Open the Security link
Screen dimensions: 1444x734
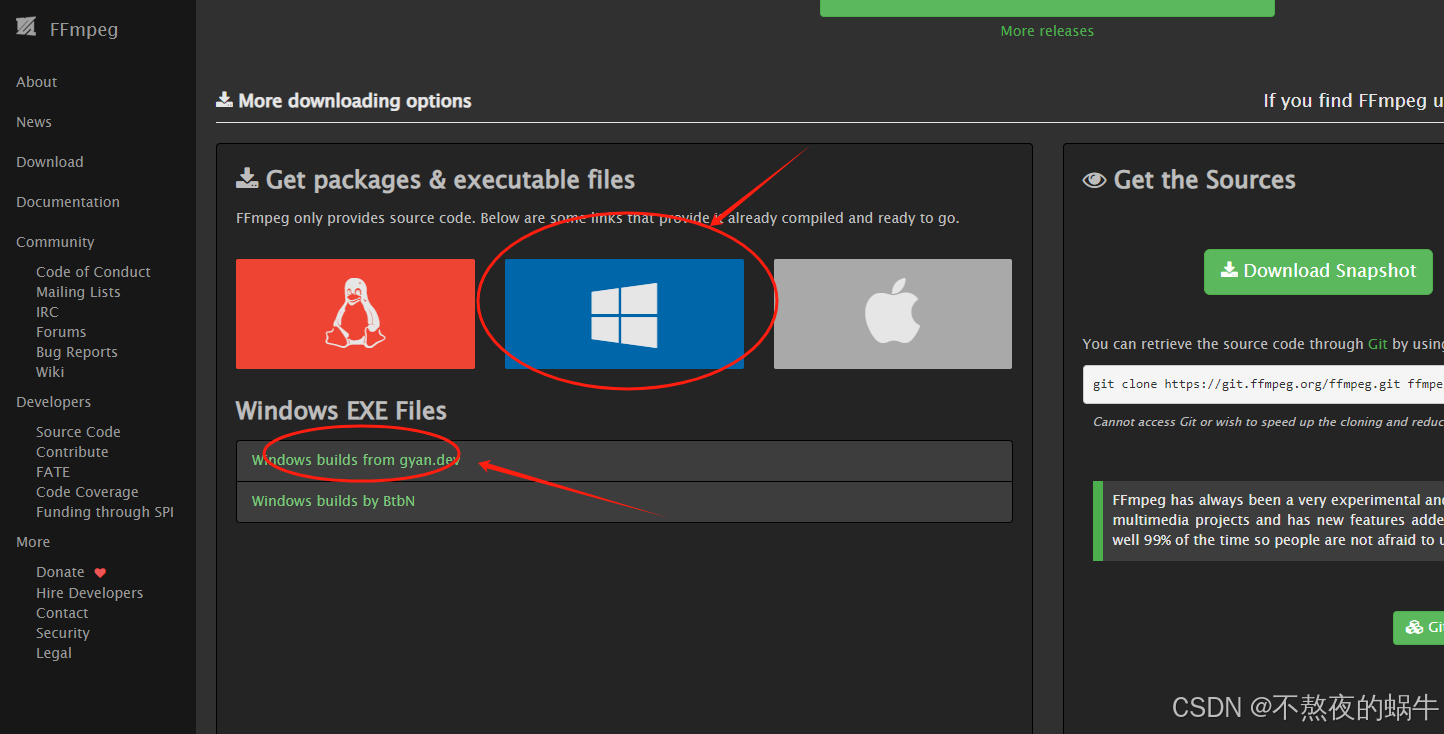click(63, 633)
